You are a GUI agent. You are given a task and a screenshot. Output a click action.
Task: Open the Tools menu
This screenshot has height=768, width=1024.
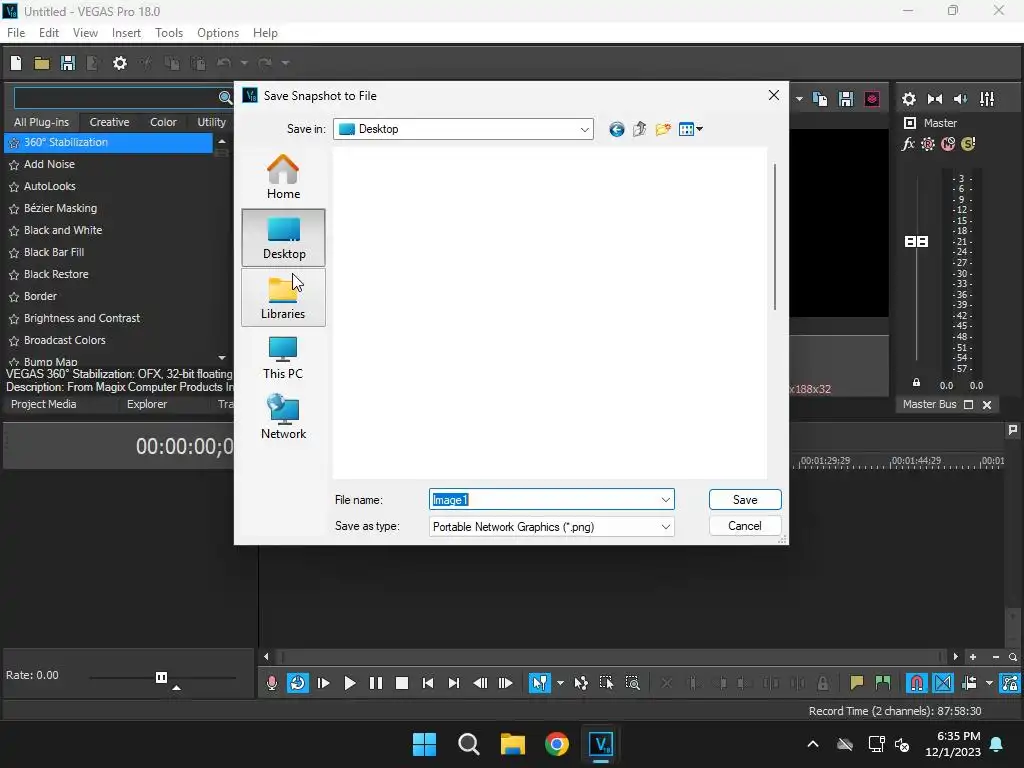tap(168, 33)
